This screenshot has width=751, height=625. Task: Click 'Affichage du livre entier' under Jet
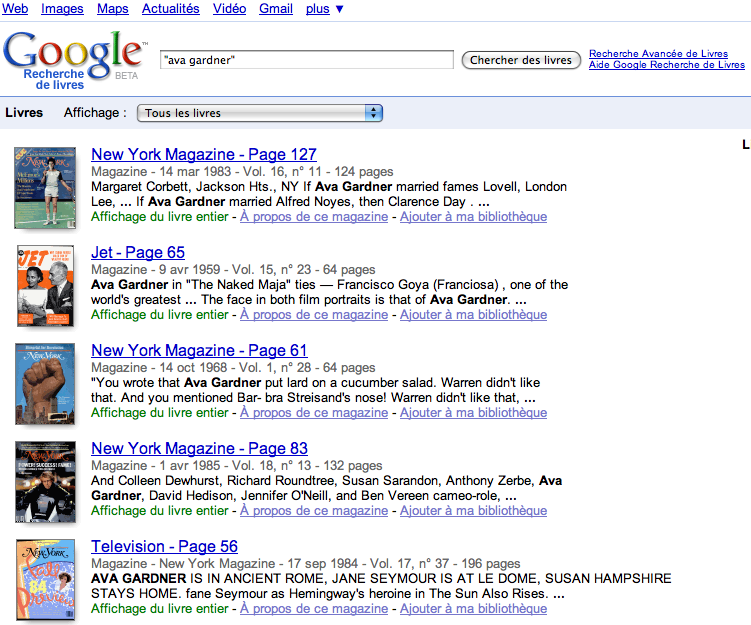click(x=160, y=315)
